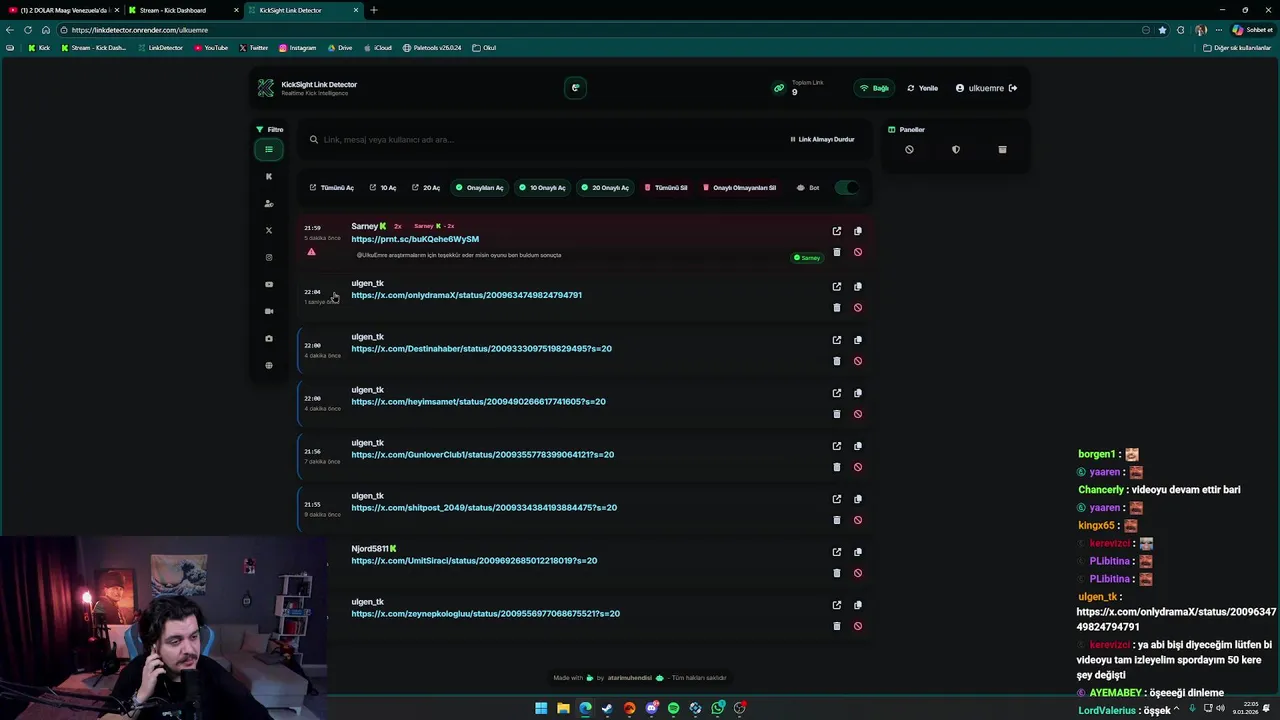Screen dimensions: 1280x720
Task: Filter links by X (Twitter) icon
Action: tap(268, 230)
